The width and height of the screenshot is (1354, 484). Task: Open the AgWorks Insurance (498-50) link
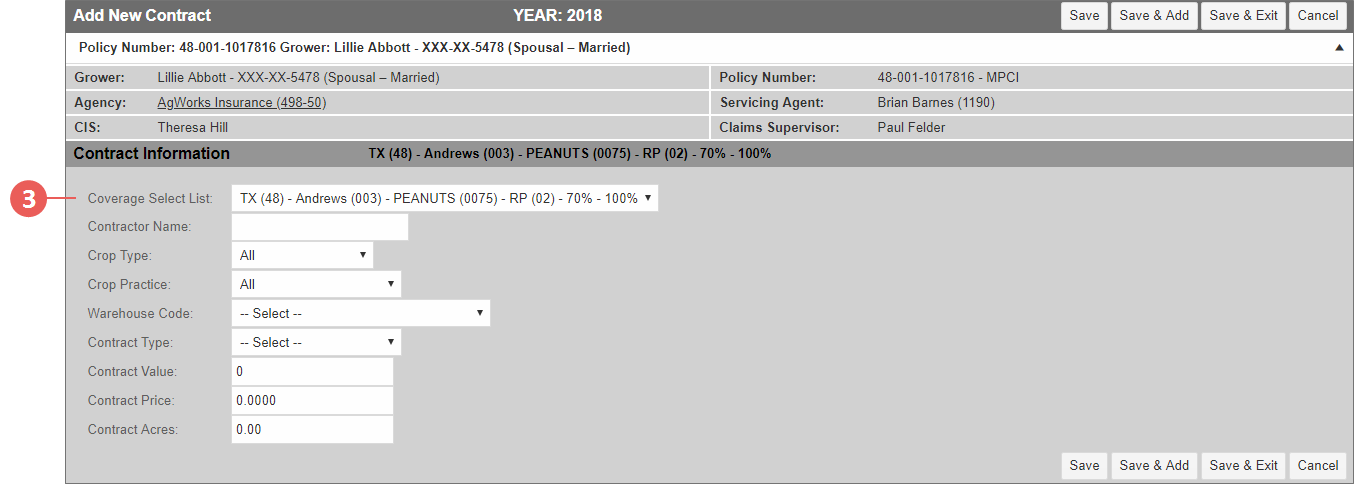pyautogui.click(x=242, y=102)
